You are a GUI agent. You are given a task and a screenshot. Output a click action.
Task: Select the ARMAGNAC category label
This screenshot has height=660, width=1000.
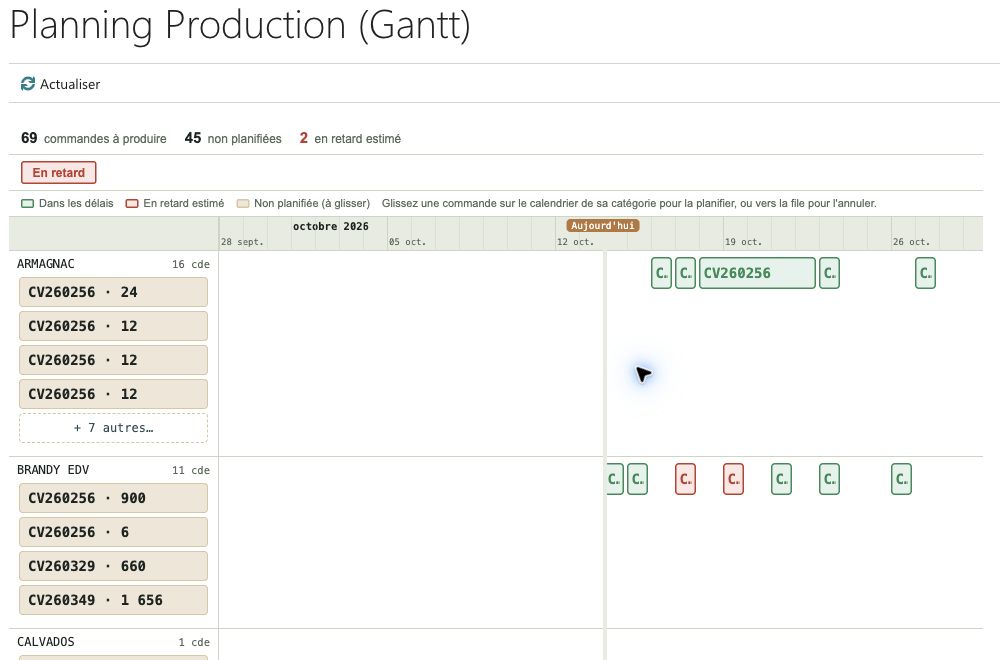click(x=46, y=264)
